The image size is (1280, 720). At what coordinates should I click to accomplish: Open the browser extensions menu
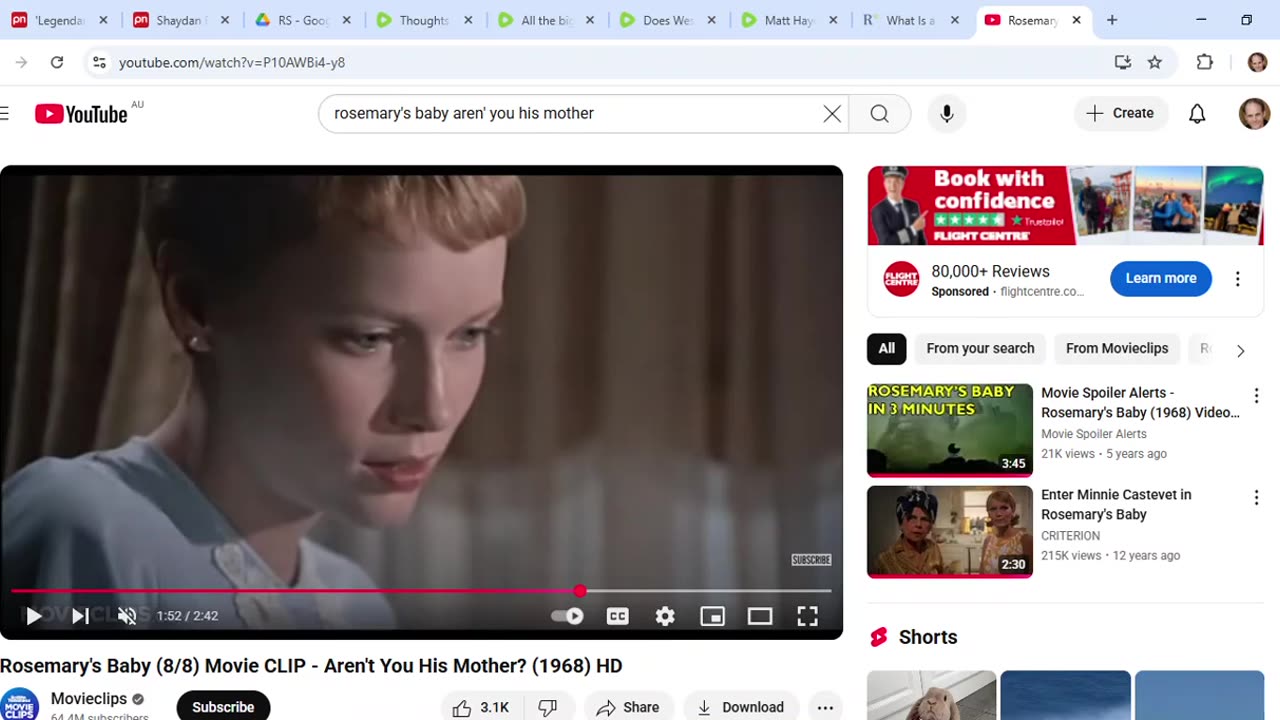pyautogui.click(x=1205, y=62)
